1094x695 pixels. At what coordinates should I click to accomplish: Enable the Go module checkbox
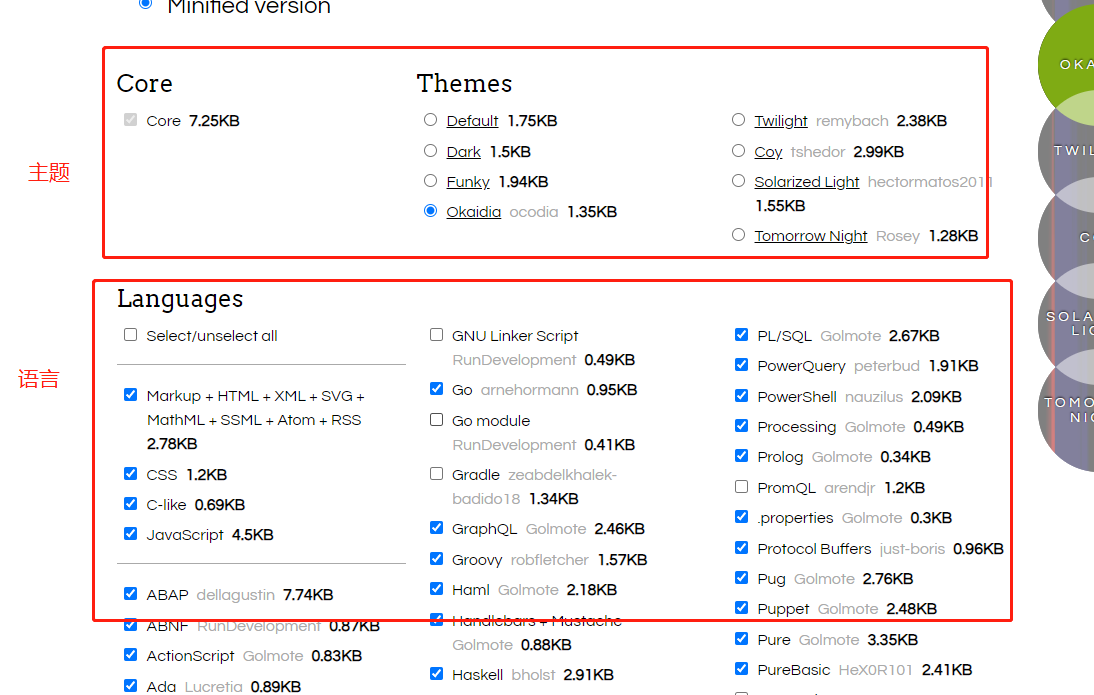[437, 420]
